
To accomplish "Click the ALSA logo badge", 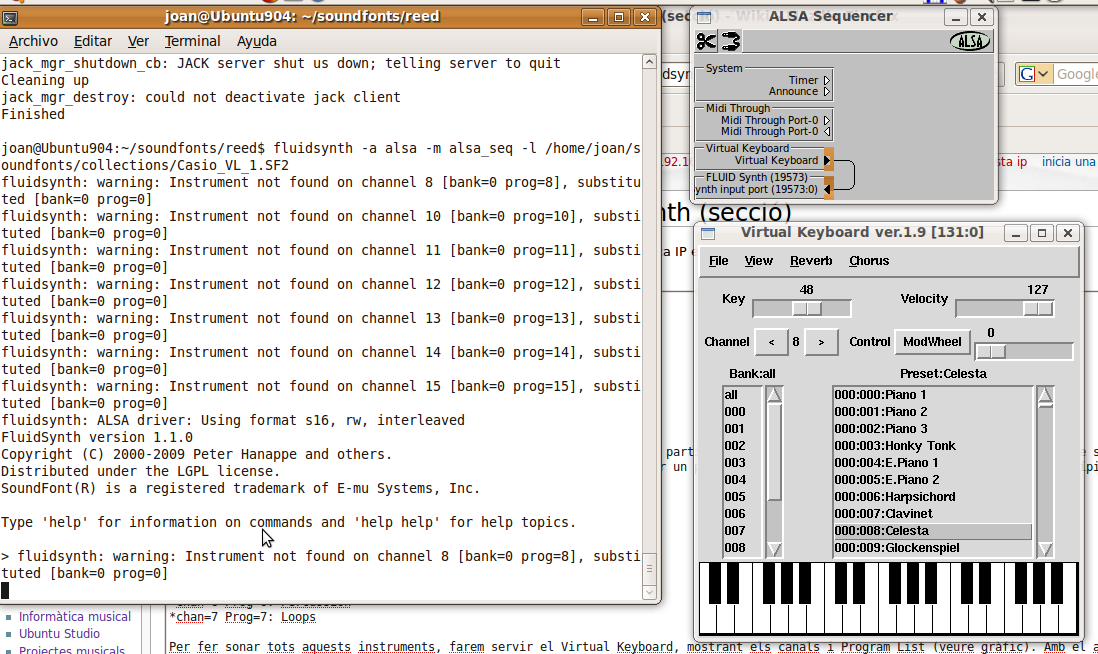I will (969, 41).
